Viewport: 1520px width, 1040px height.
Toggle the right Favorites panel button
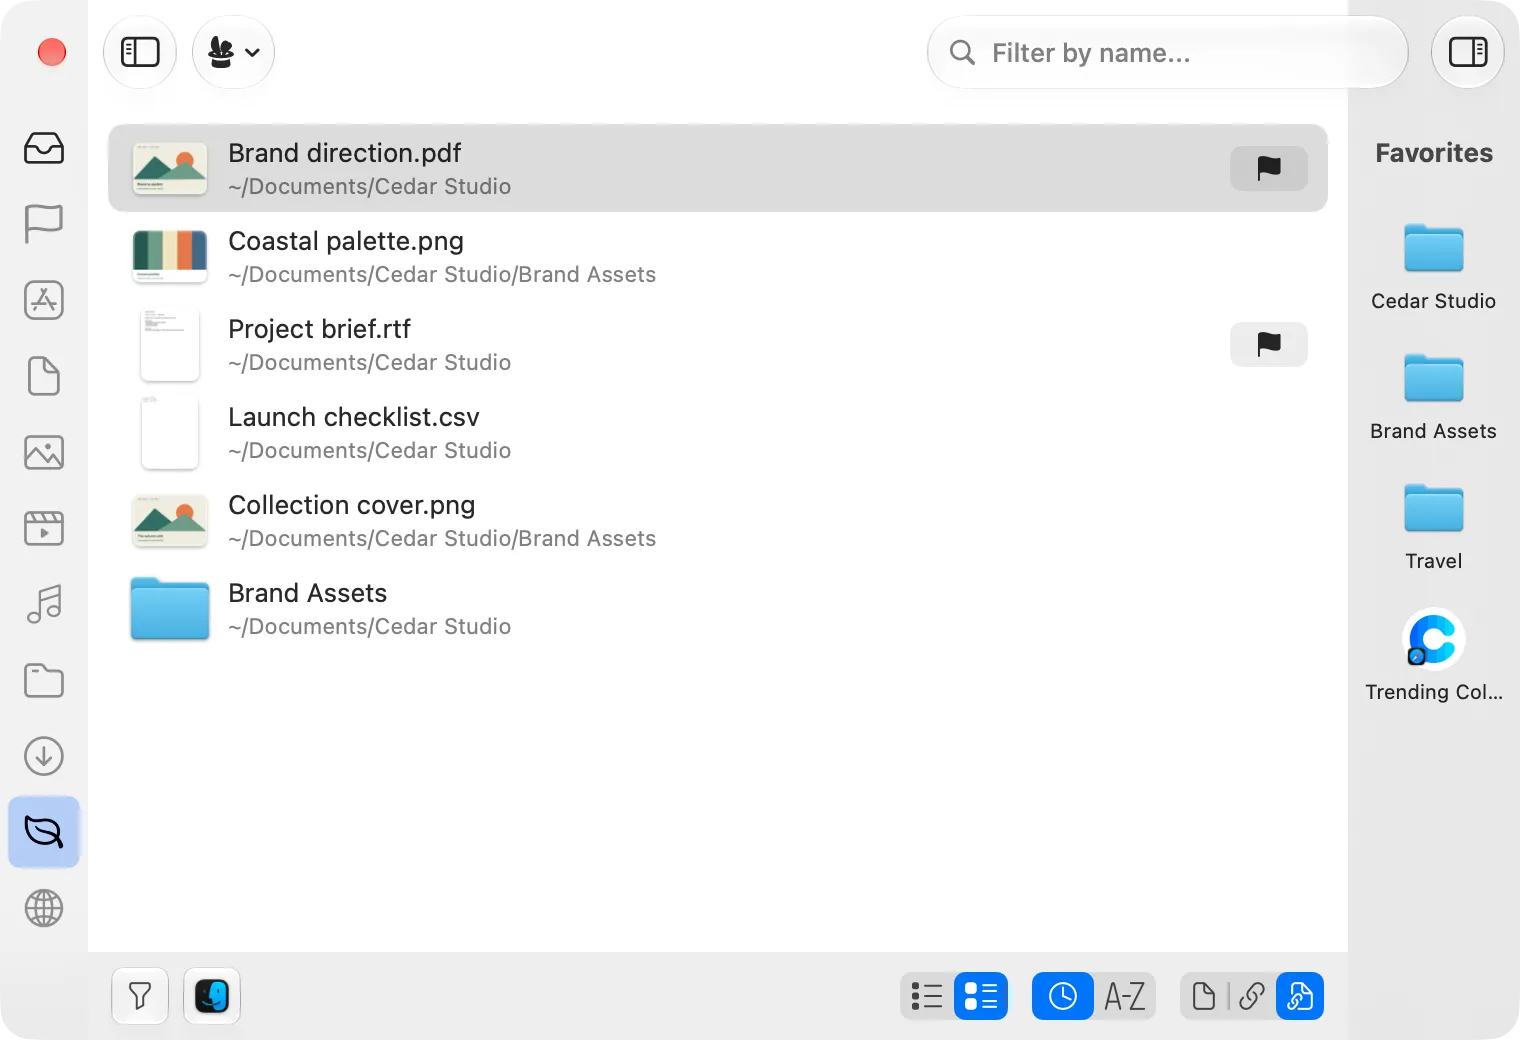click(1467, 52)
